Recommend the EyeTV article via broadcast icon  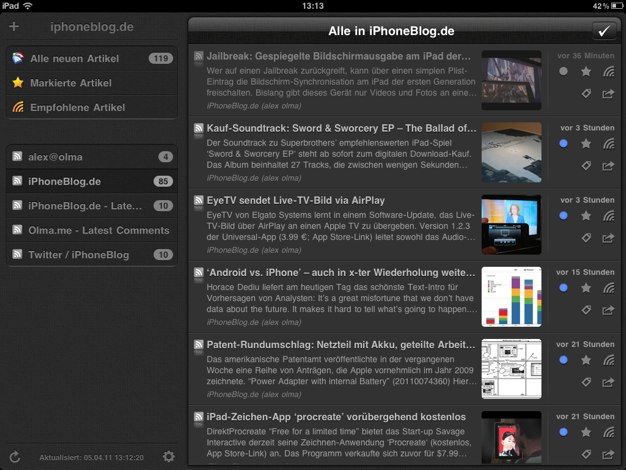click(x=609, y=216)
